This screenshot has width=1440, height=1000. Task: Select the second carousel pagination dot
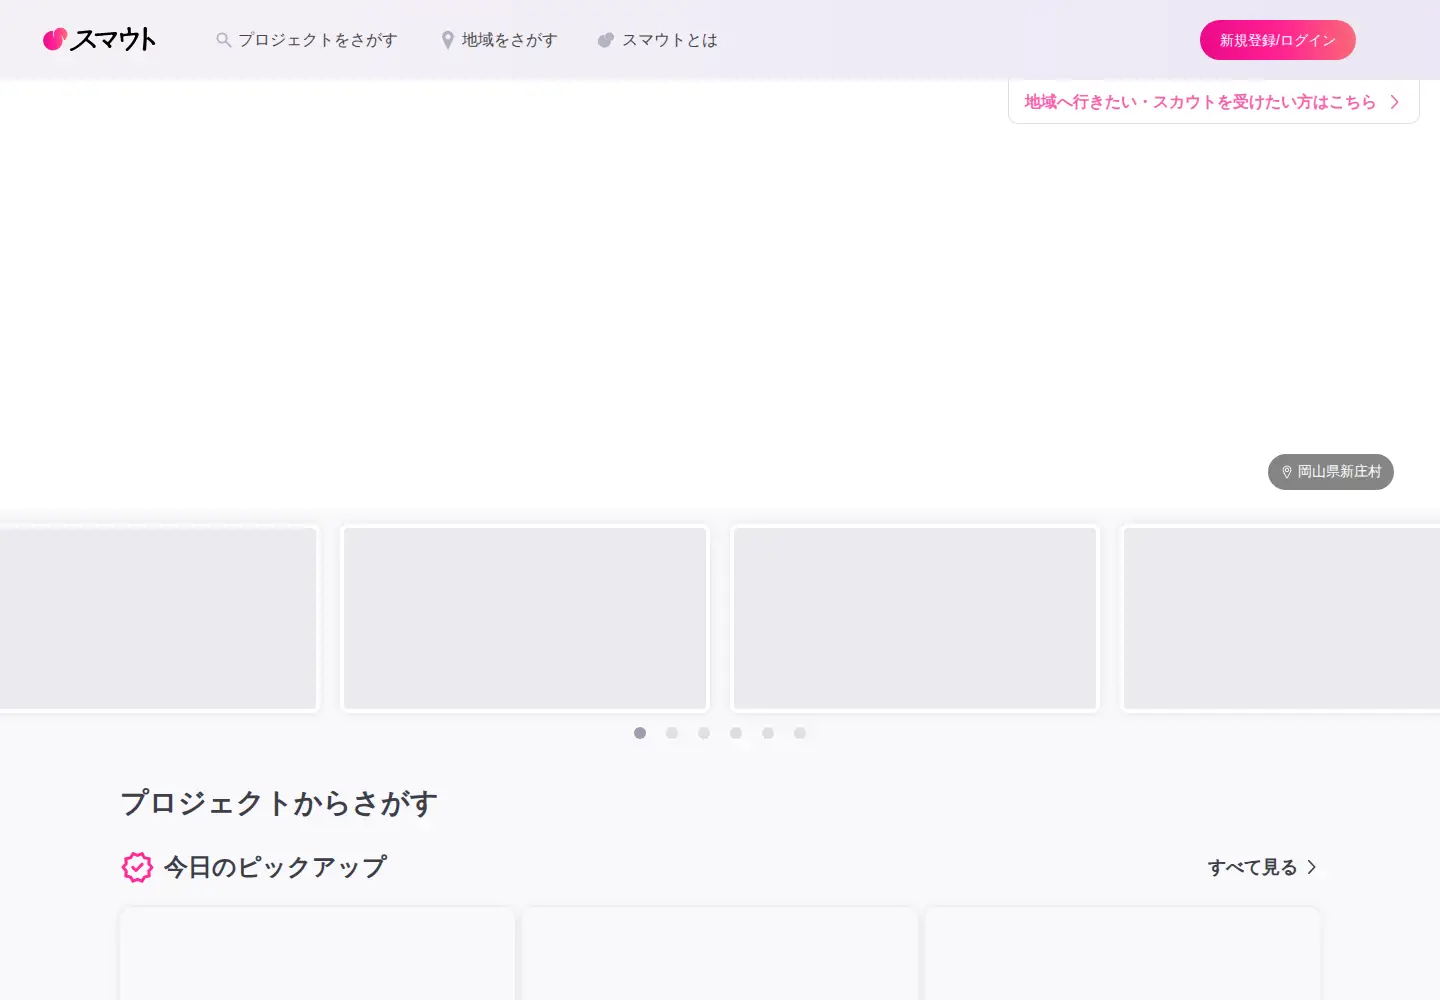(x=672, y=733)
